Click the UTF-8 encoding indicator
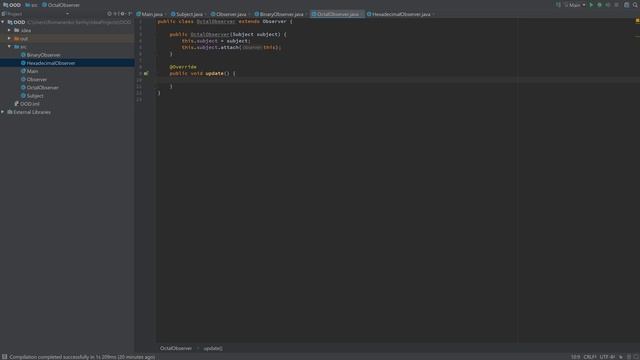Image resolution: width=640 pixels, height=360 pixels. point(607,357)
